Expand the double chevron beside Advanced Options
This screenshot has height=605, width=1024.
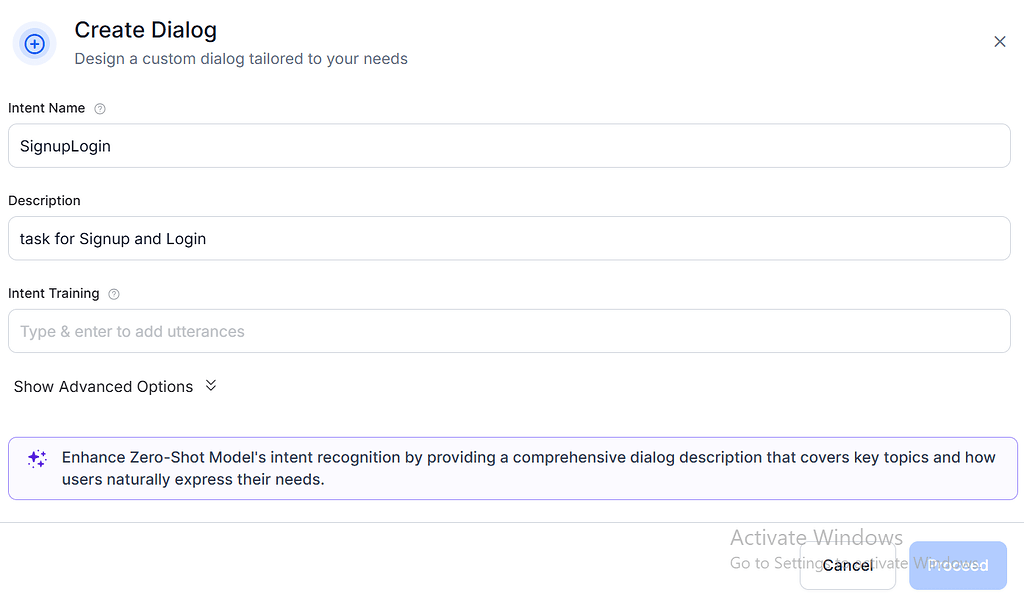[x=210, y=386]
